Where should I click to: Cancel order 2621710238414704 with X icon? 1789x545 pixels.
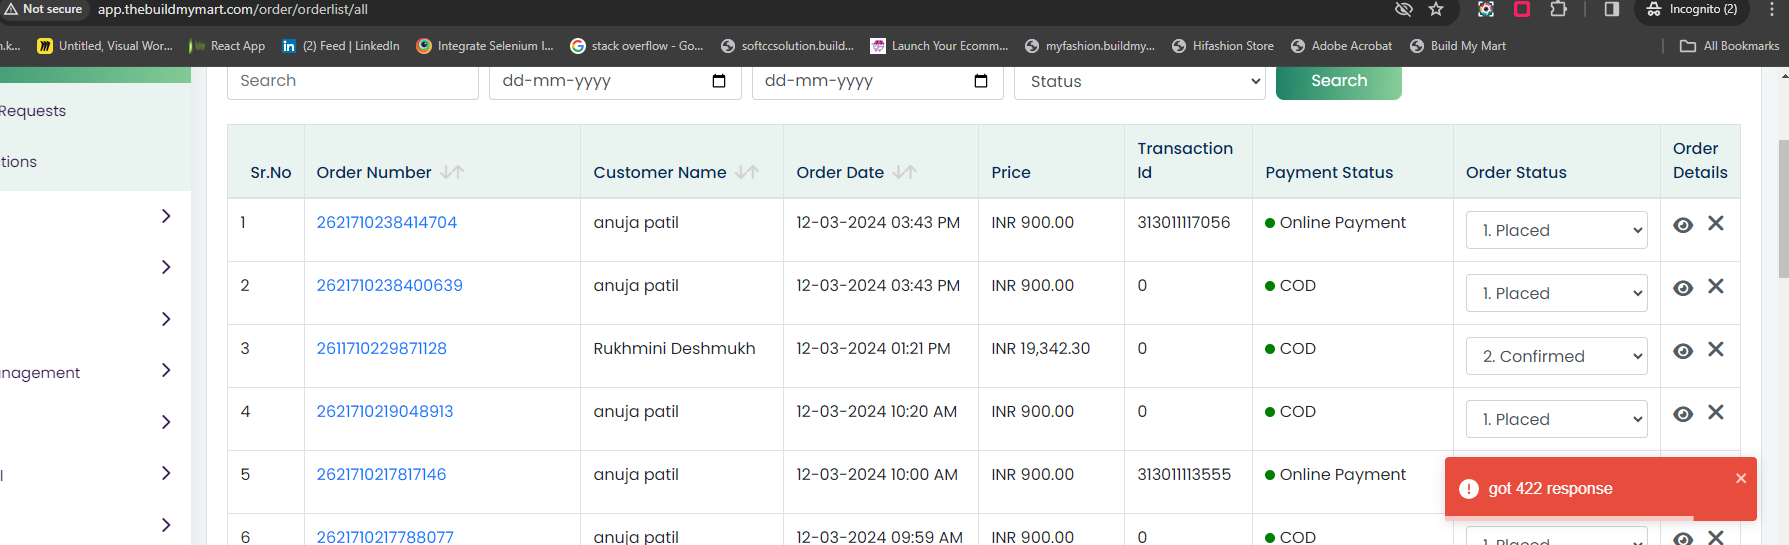pyautogui.click(x=1716, y=223)
